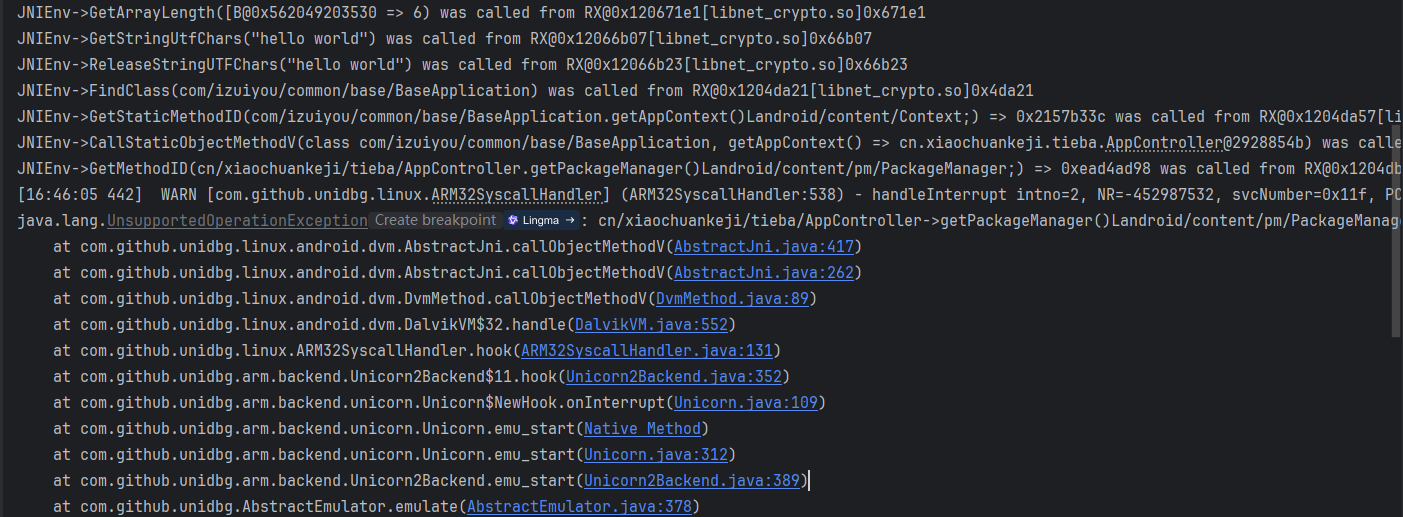Click the Lingma AI icon

click(514, 220)
